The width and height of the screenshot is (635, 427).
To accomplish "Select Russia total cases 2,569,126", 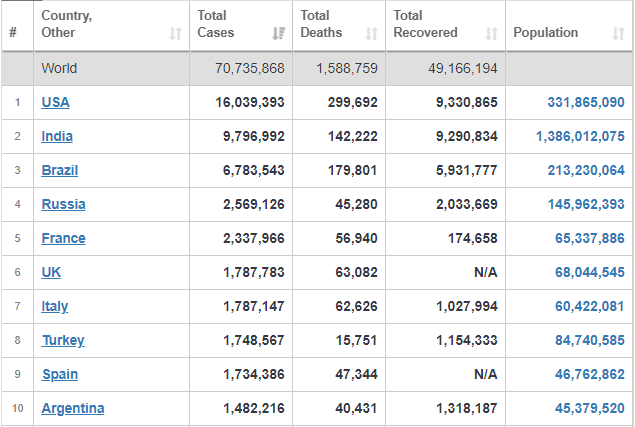I will tap(254, 204).
